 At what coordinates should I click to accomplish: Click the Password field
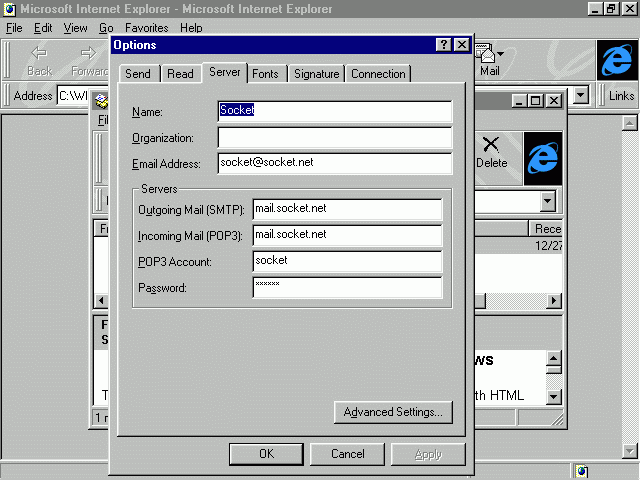click(x=347, y=288)
